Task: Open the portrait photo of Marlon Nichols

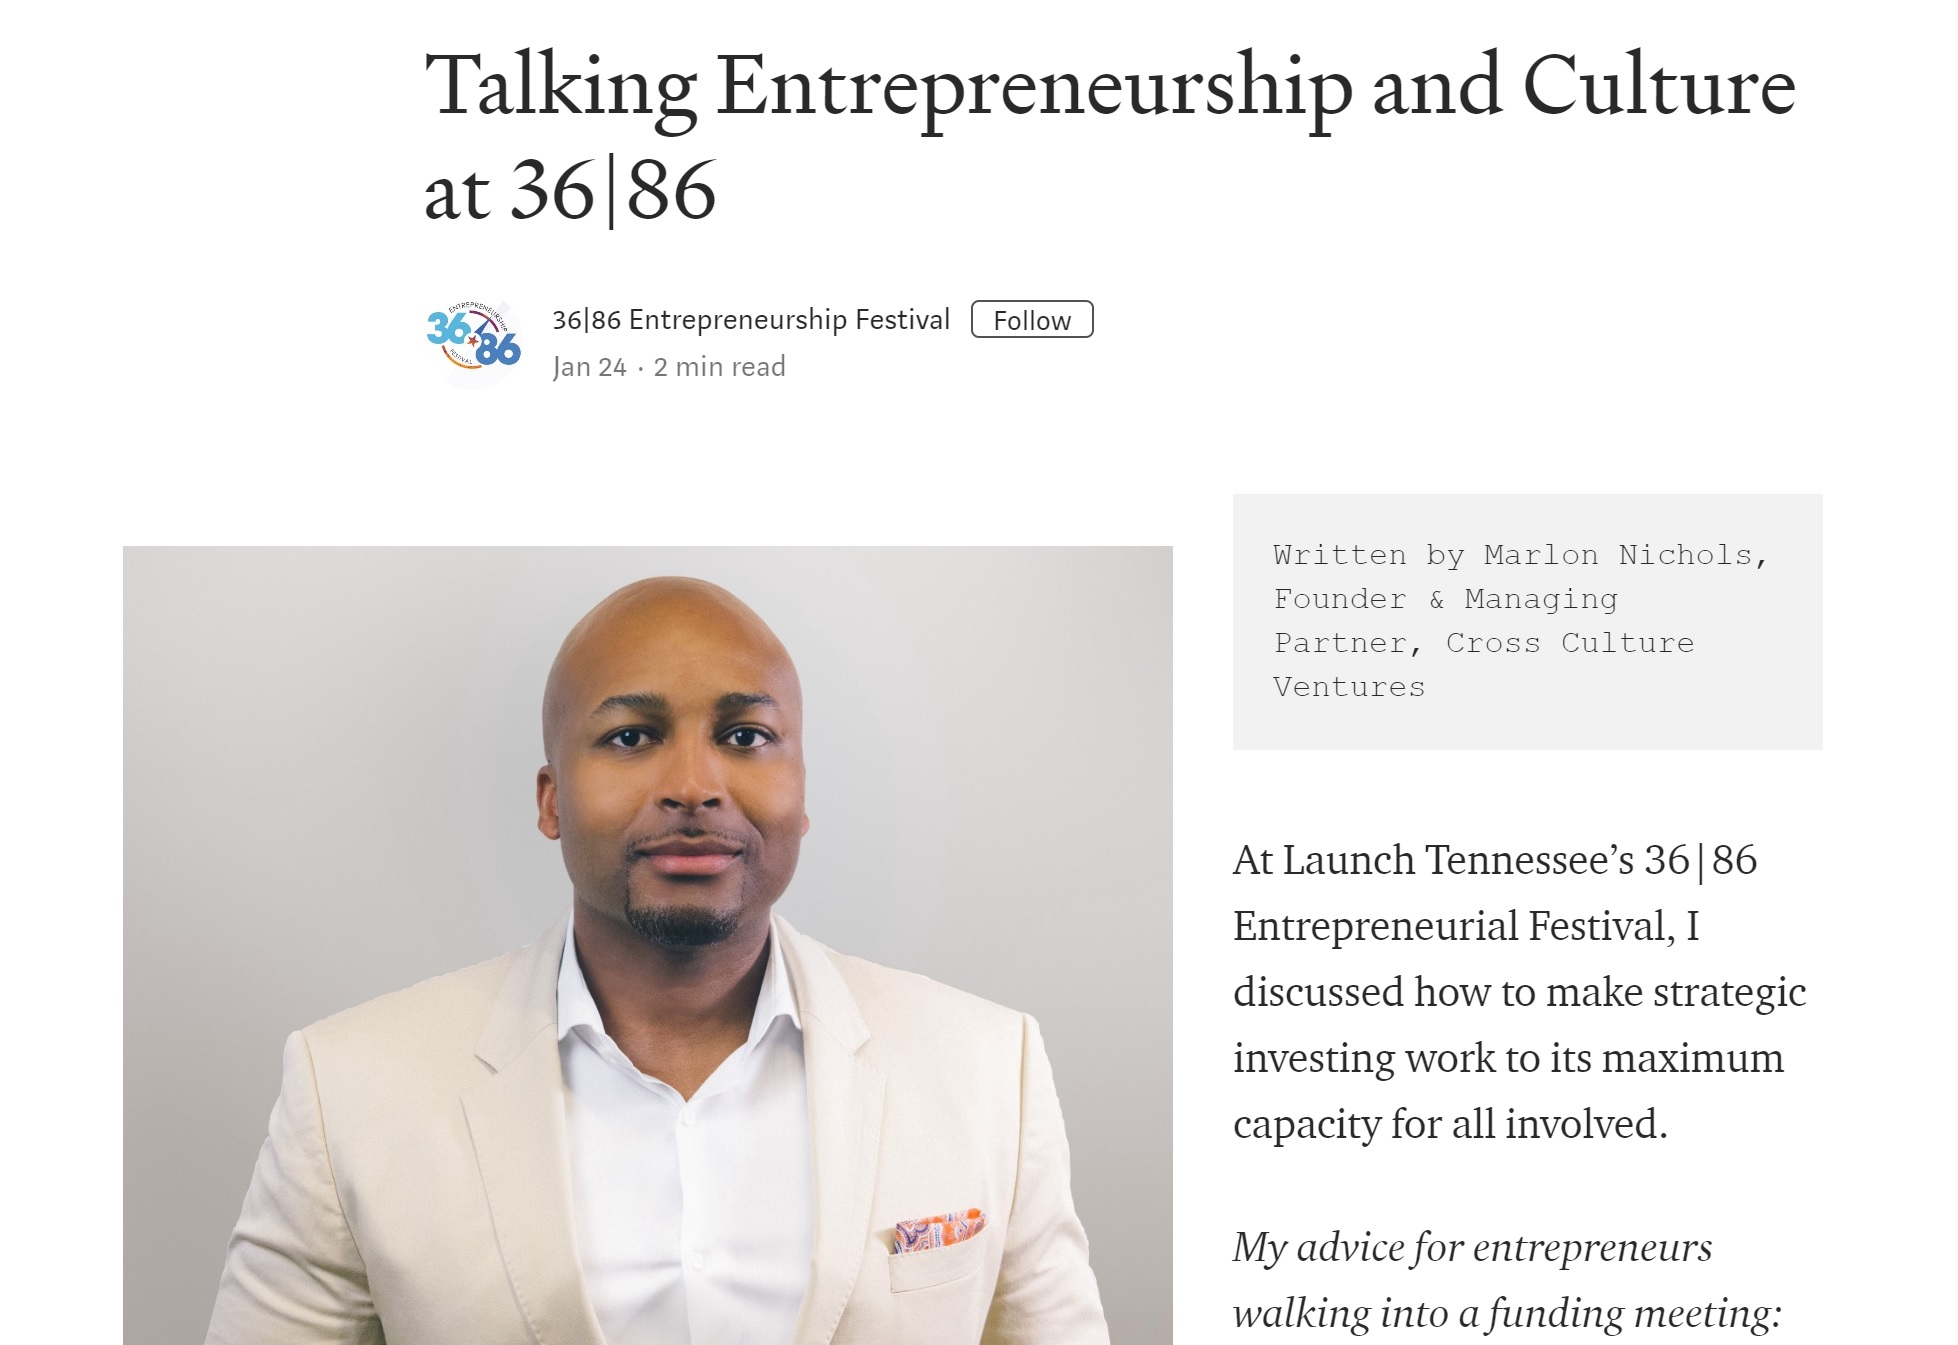Action: coord(647,945)
